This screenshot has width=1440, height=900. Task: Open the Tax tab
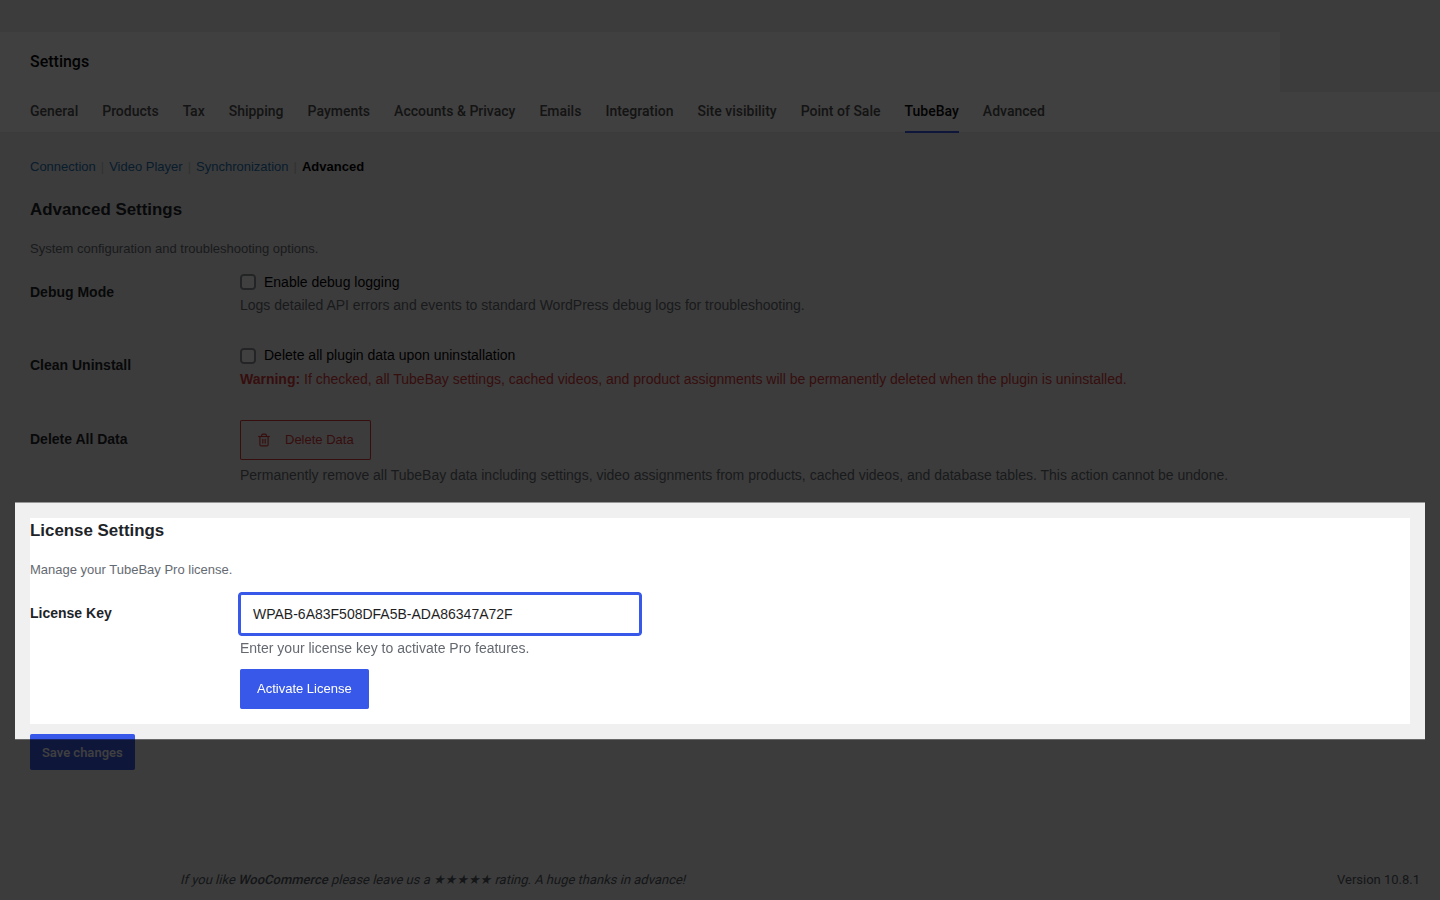point(194,111)
